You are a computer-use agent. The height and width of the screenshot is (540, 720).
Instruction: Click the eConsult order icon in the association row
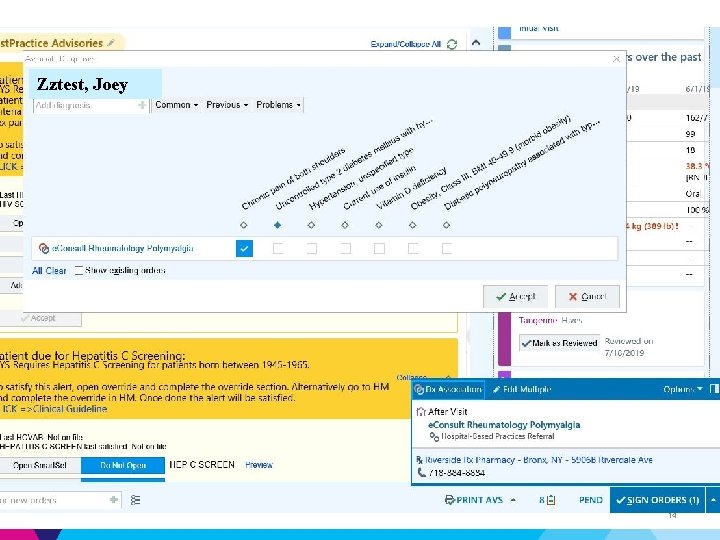point(44,248)
